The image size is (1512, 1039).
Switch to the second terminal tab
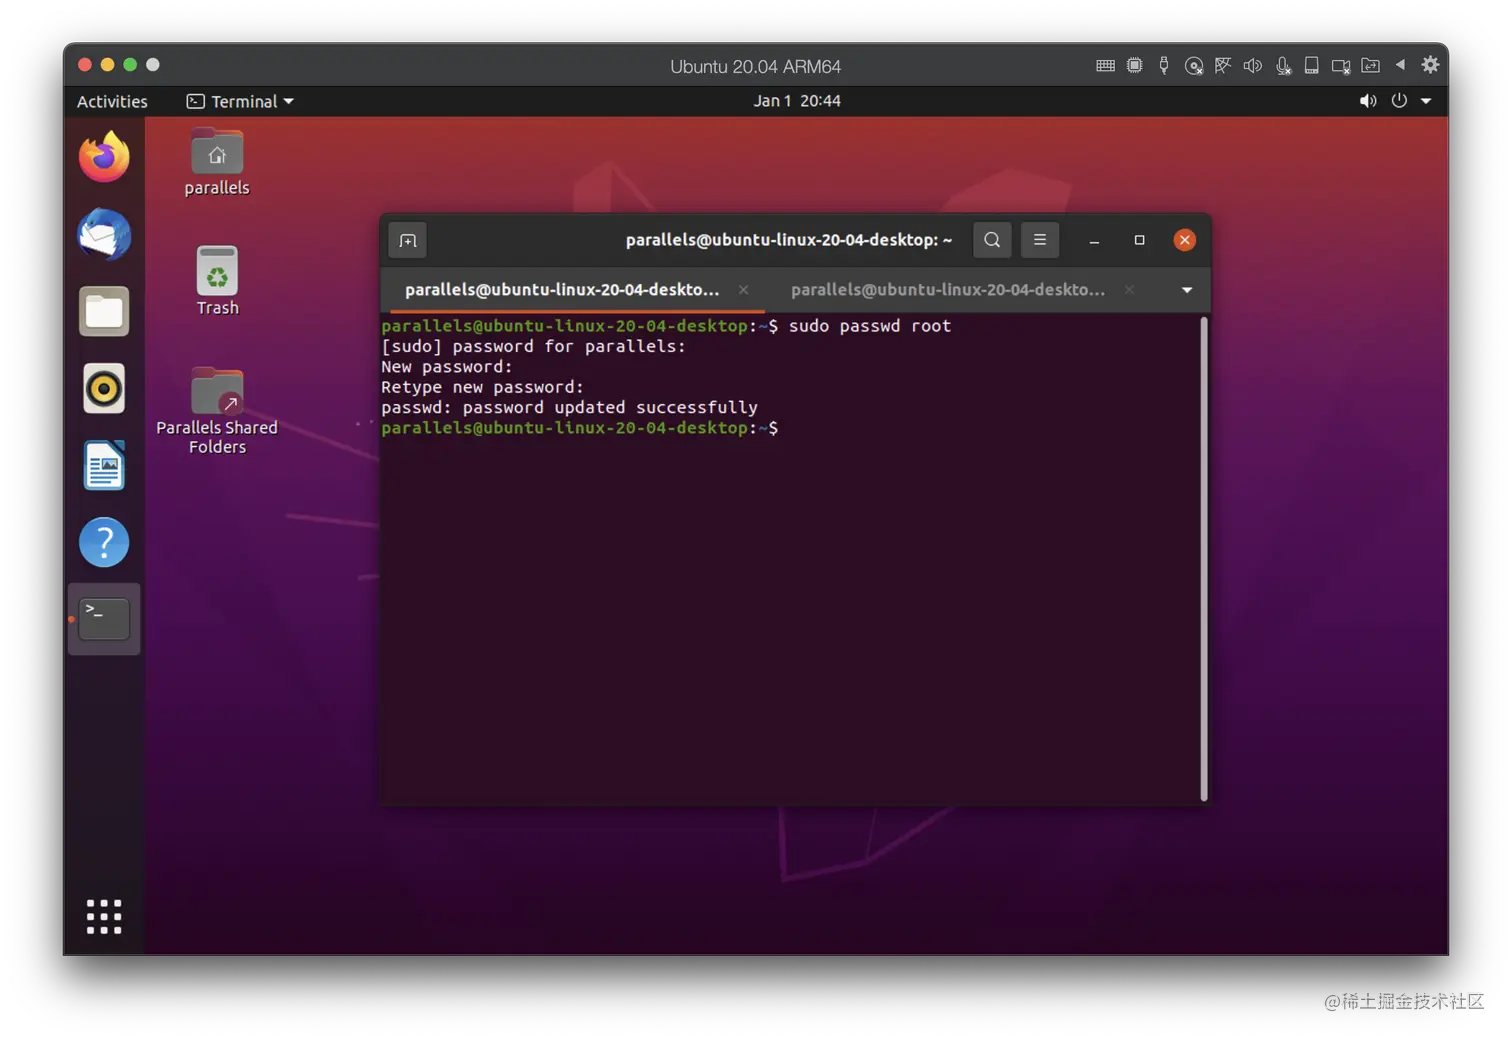pyautogui.click(x=946, y=290)
